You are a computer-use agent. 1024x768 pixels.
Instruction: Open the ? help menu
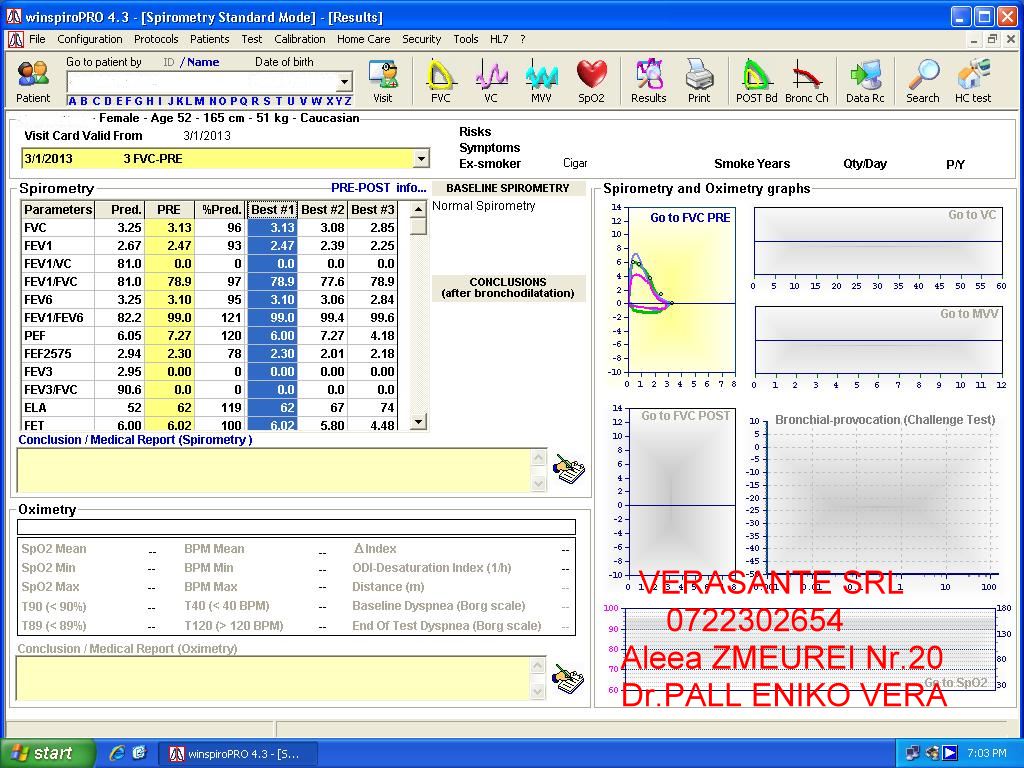click(522, 39)
